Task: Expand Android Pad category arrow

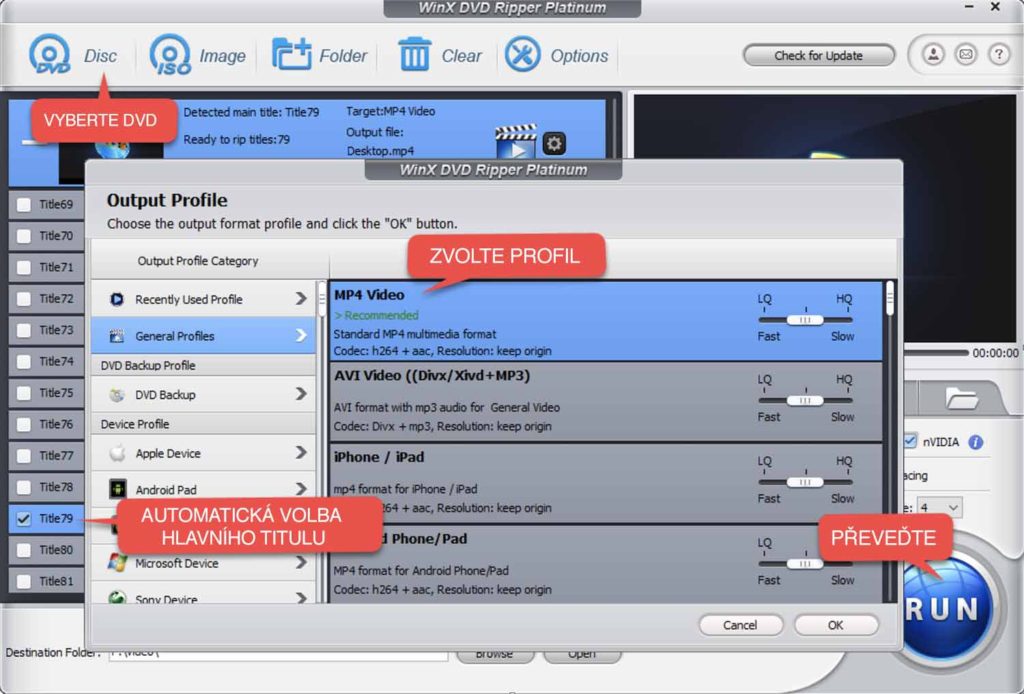Action: tap(300, 488)
